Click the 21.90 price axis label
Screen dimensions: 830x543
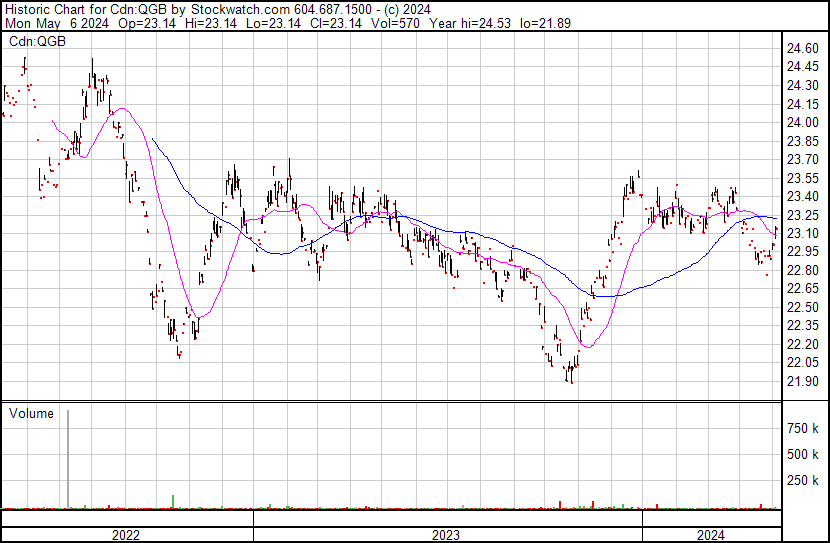(803, 381)
